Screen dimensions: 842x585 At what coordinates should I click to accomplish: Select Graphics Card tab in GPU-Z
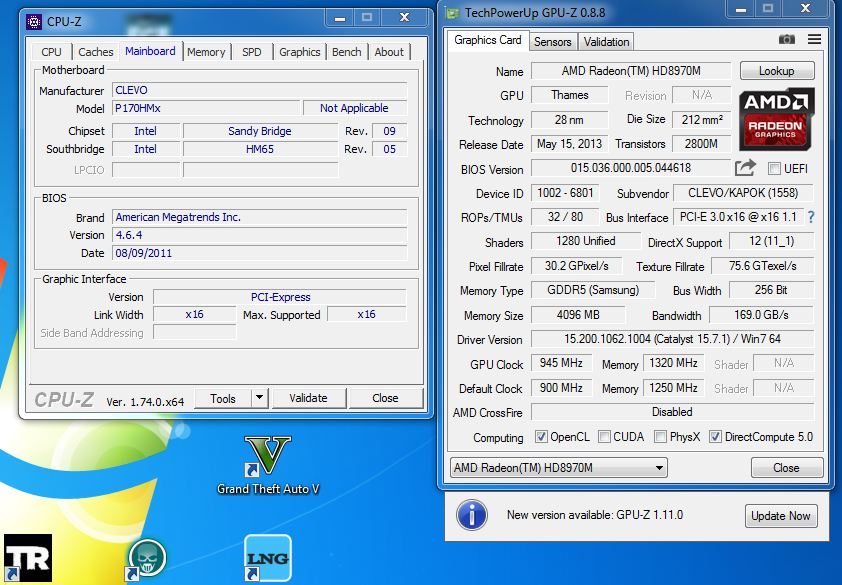tap(488, 40)
